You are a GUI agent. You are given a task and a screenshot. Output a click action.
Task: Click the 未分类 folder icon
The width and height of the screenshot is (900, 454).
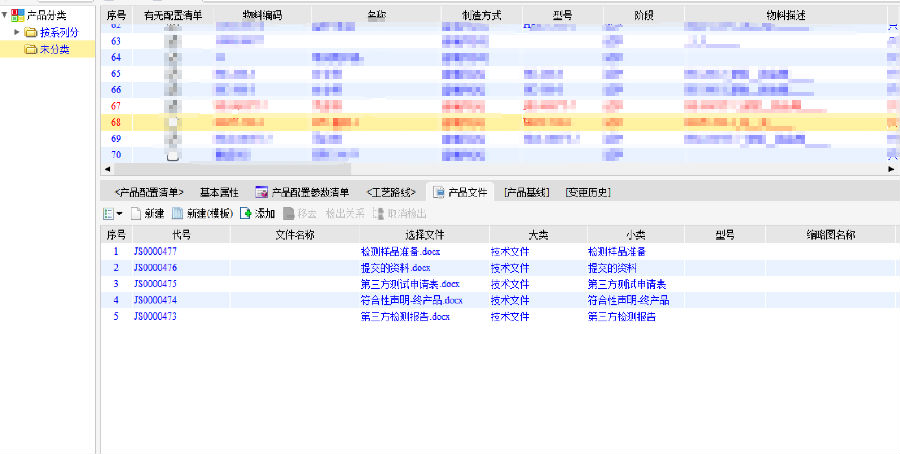pyautogui.click(x=31, y=48)
